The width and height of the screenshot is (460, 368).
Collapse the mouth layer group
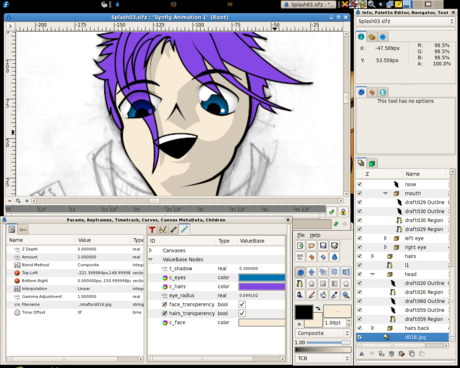(x=385, y=193)
